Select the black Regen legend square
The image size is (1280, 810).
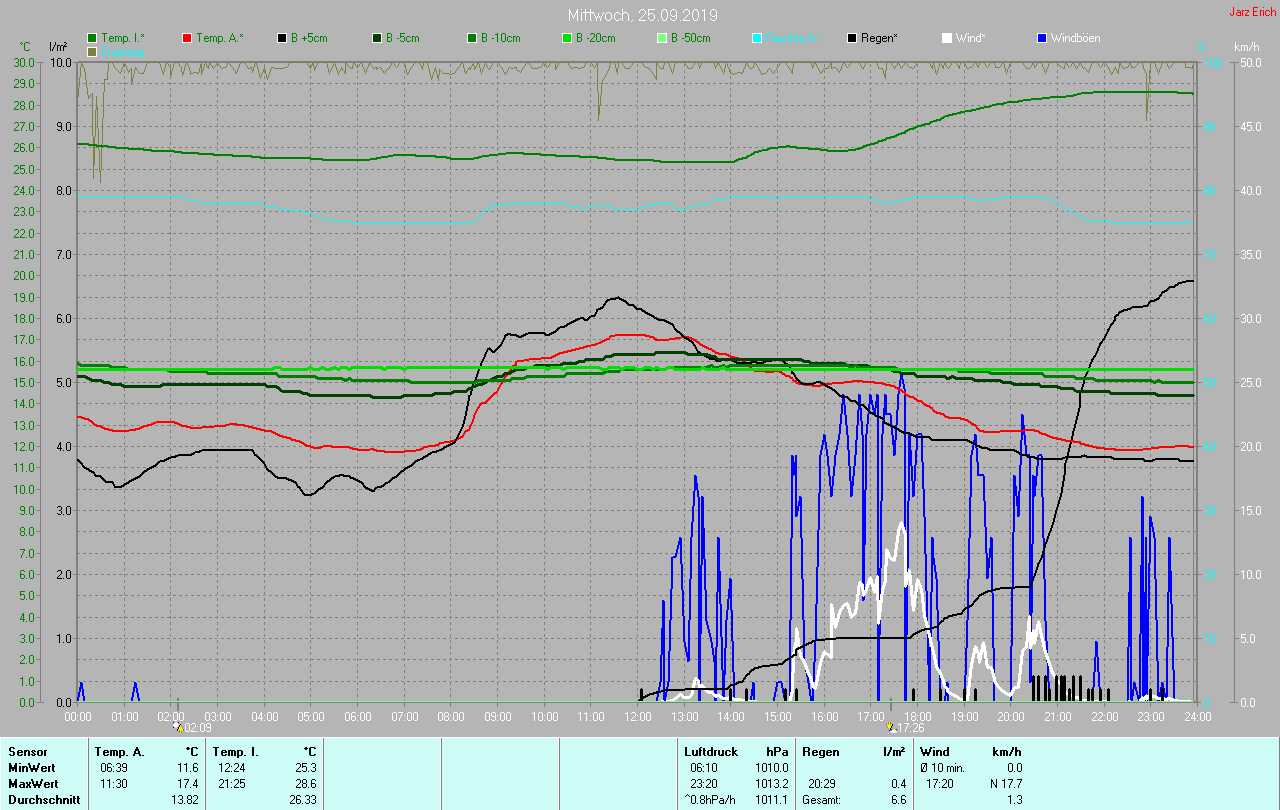(852, 38)
